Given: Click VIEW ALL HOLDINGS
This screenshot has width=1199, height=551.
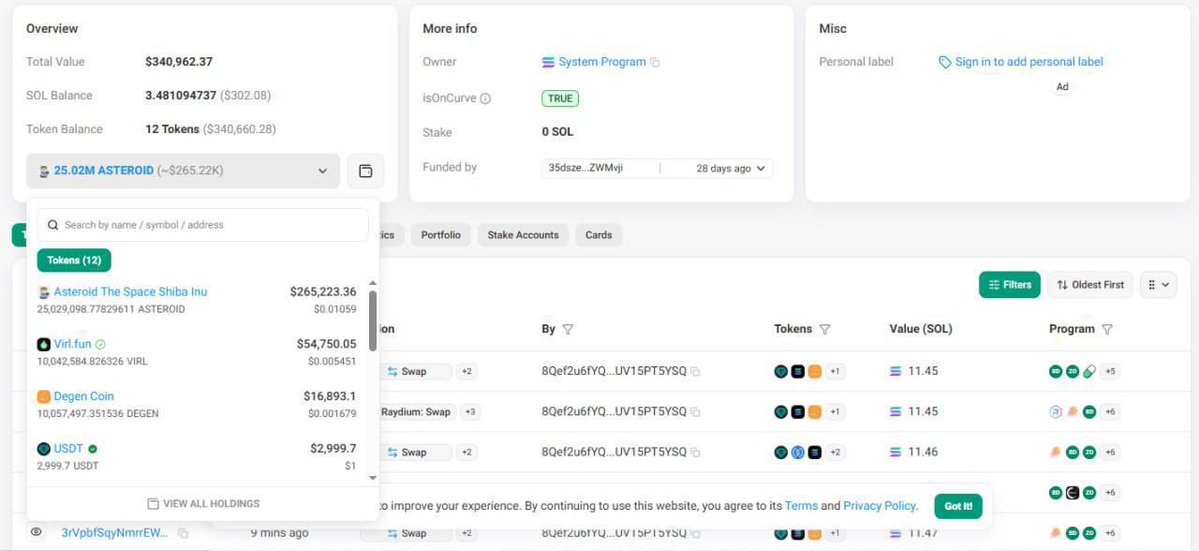Looking at the screenshot, I should tap(203, 504).
